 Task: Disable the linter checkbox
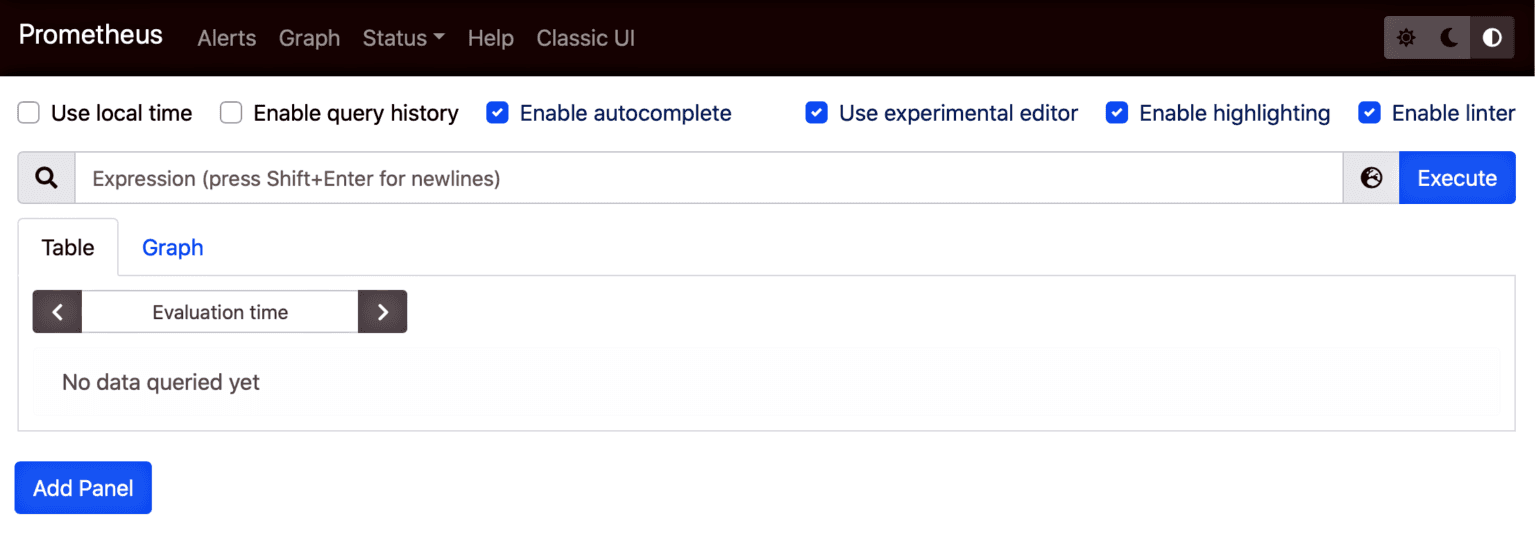(1369, 113)
